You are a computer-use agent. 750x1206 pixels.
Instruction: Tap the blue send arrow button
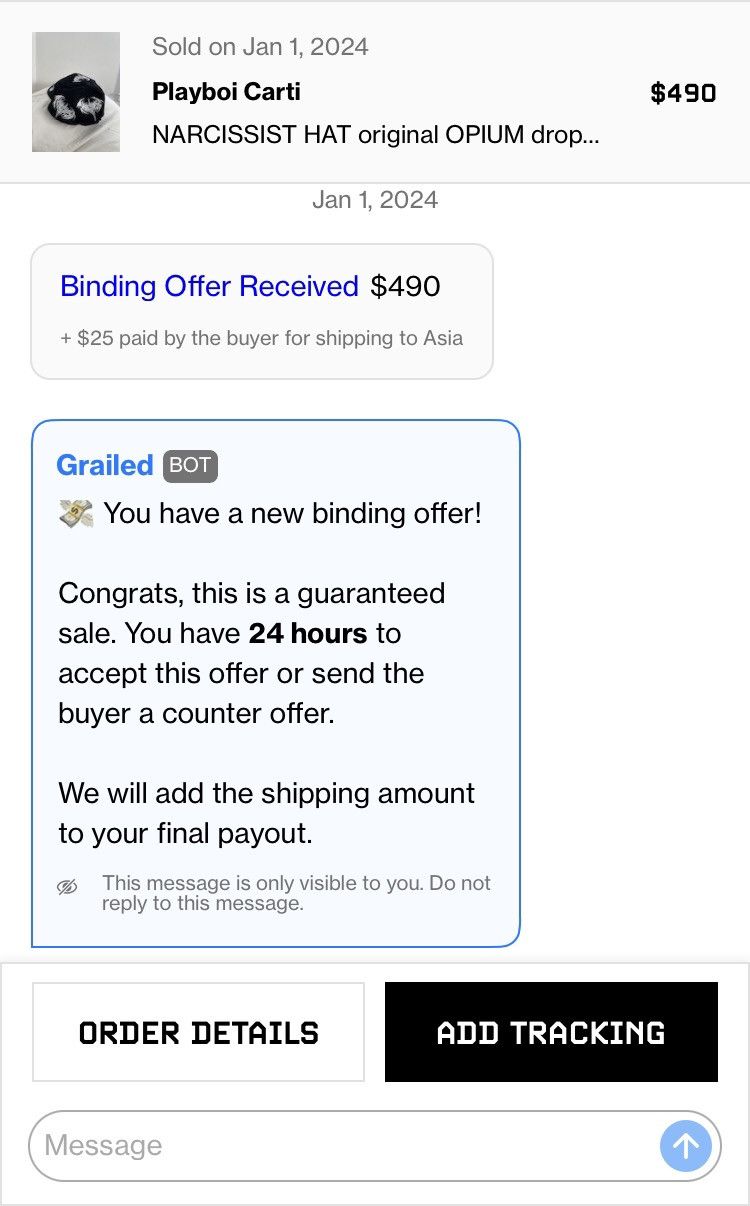pyautogui.click(x=686, y=1145)
